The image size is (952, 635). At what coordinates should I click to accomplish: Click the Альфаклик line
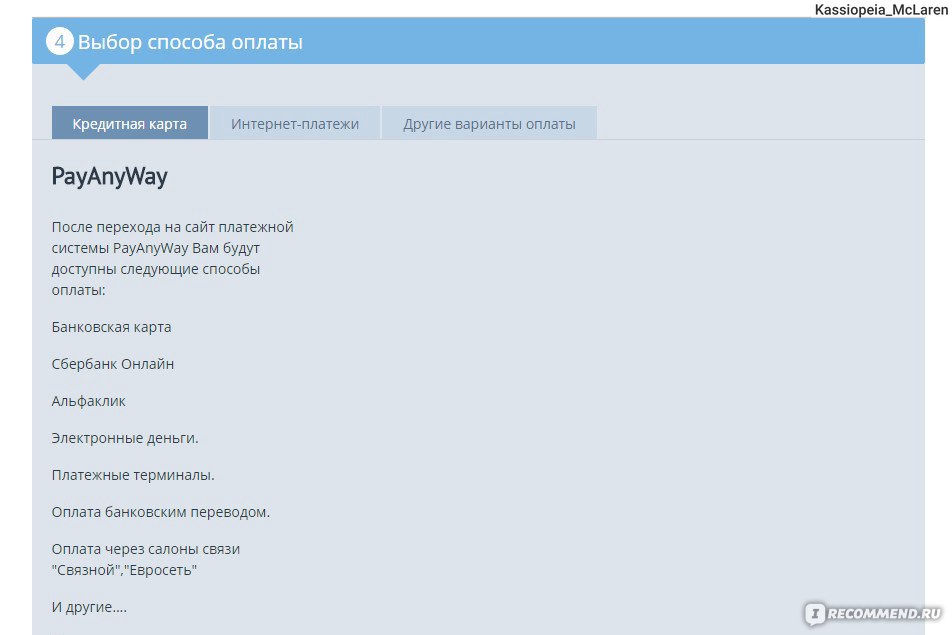[x=89, y=401]
